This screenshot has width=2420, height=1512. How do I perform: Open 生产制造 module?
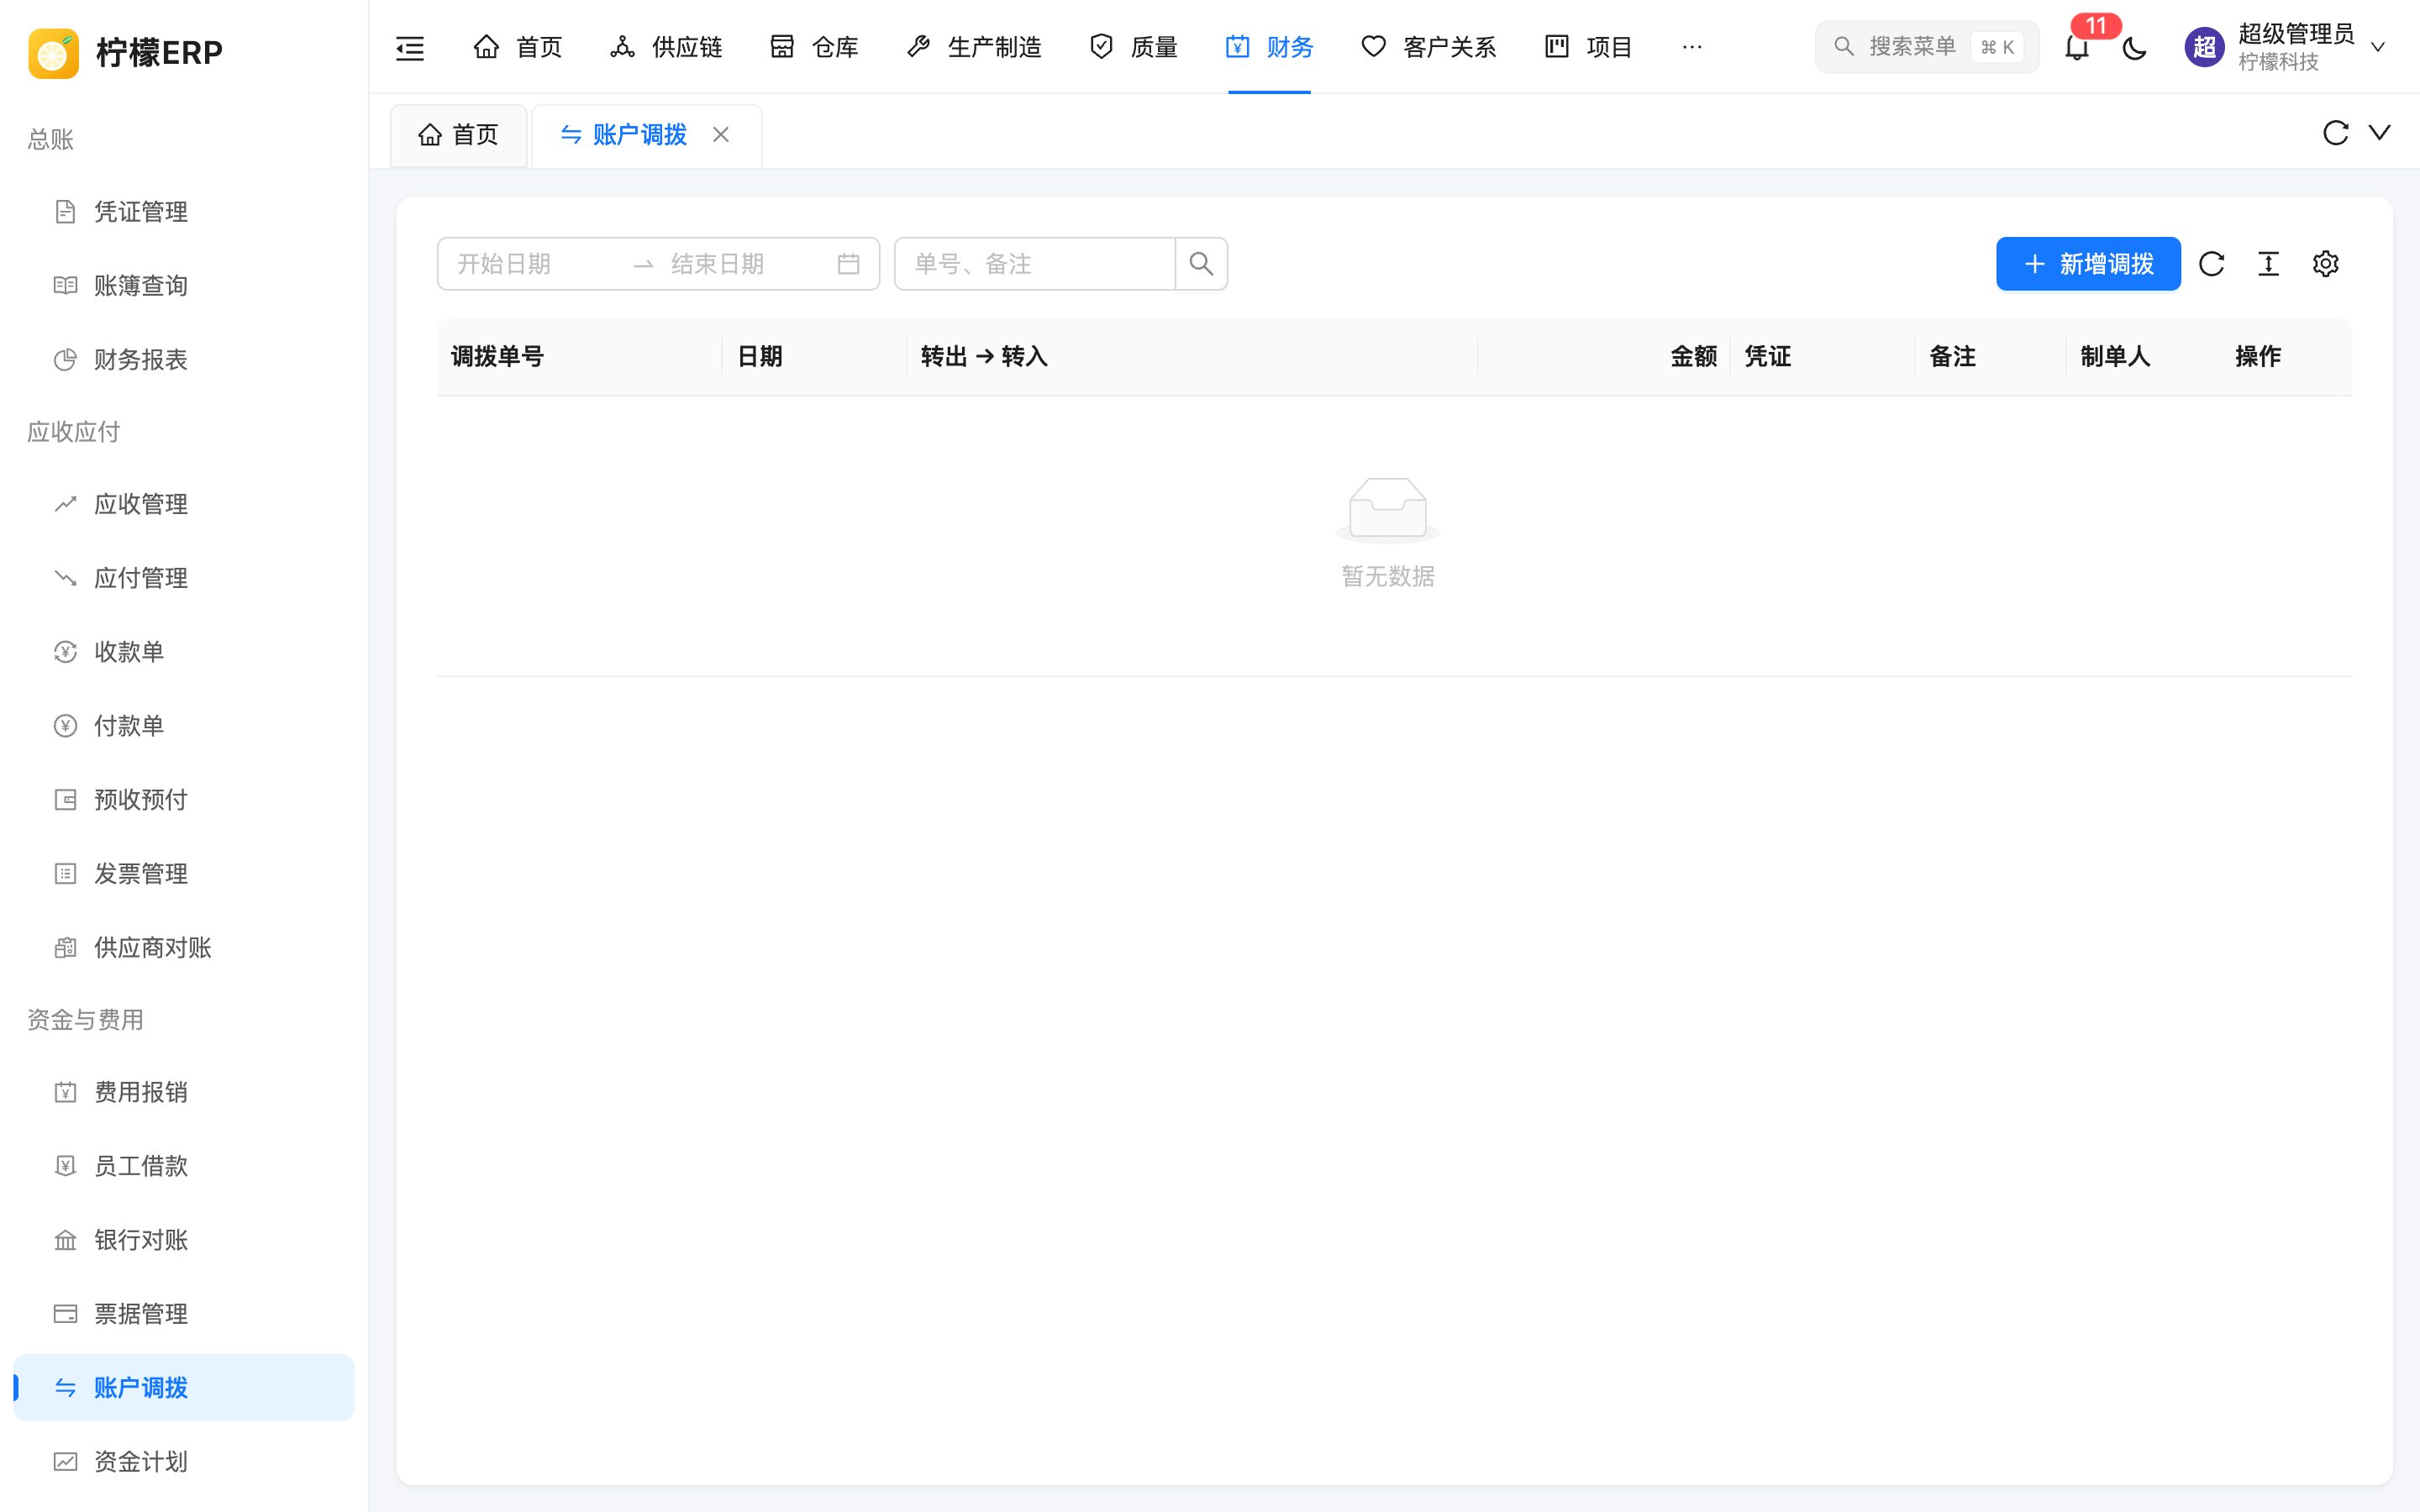974,47
